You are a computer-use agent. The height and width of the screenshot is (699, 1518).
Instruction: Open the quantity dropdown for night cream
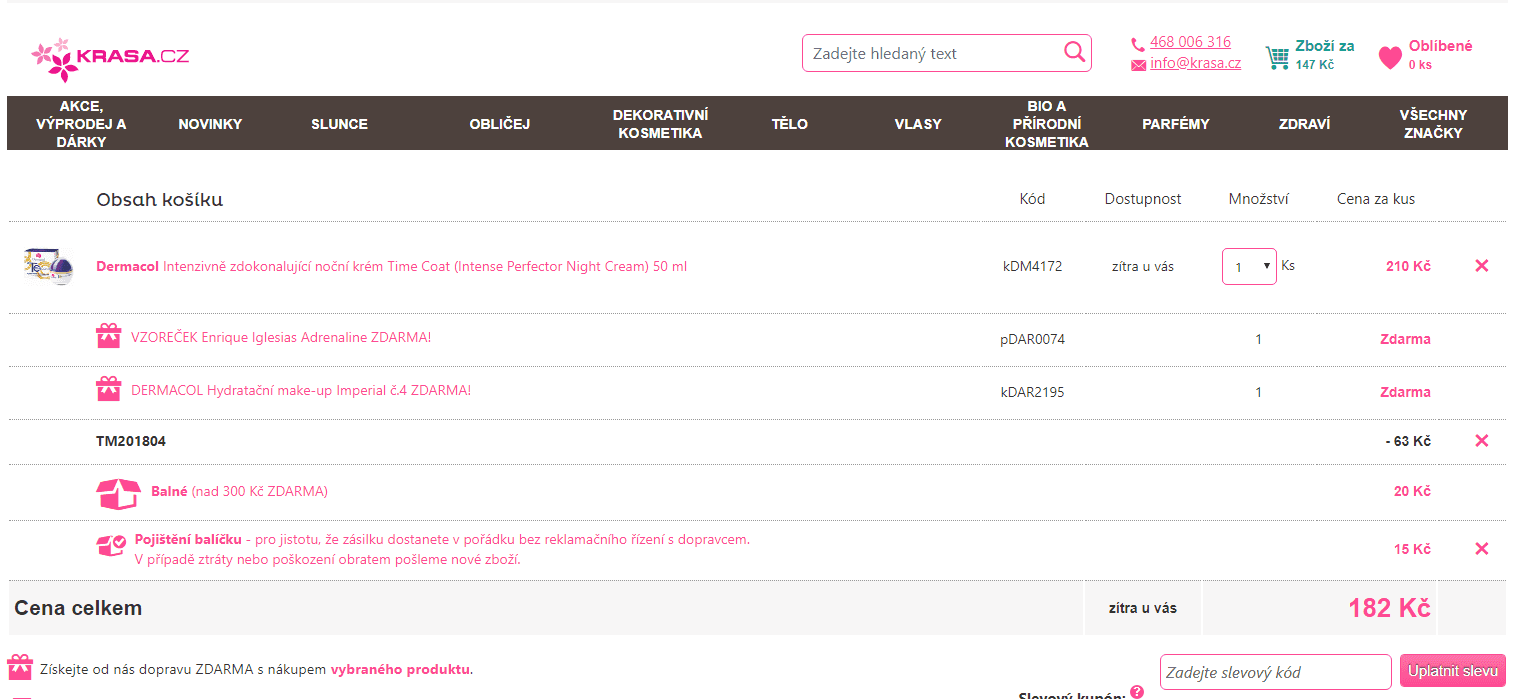click(1249, 267)
